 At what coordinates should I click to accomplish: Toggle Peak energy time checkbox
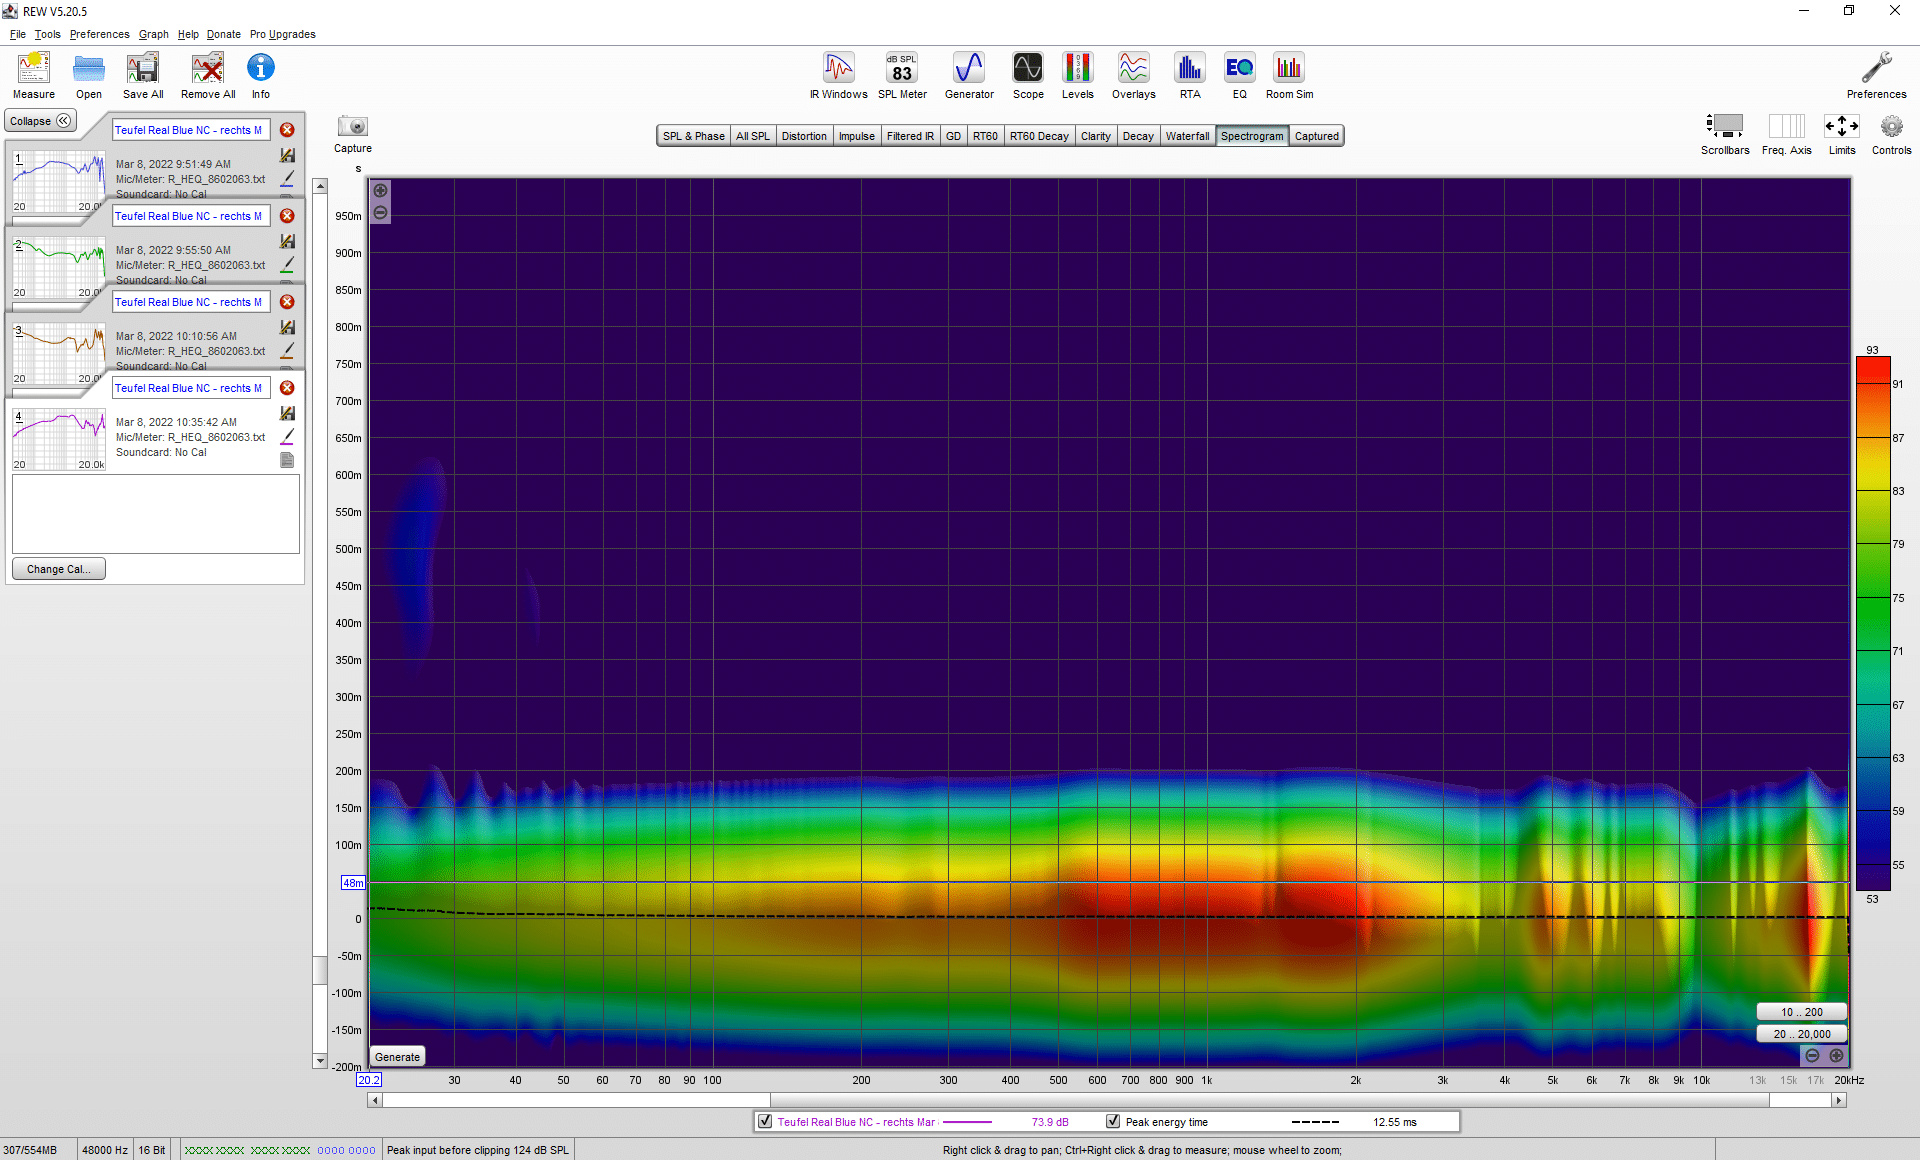pos(1113,1121)
